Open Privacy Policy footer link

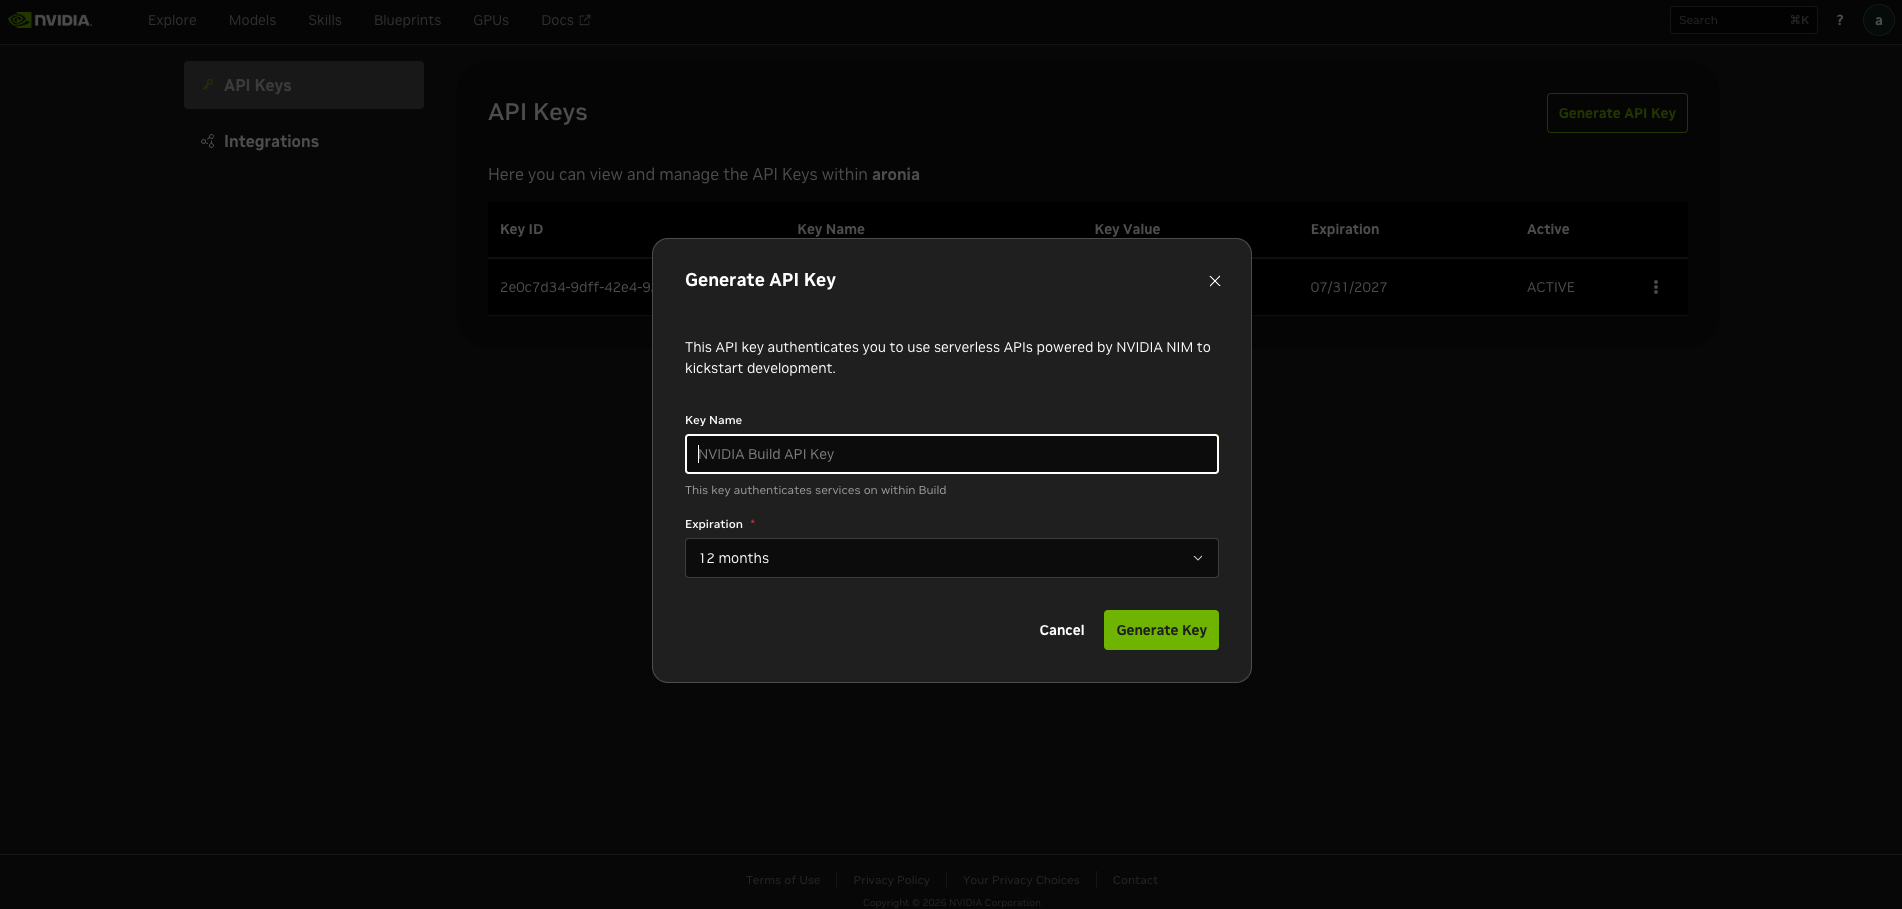tap(892, 880)
